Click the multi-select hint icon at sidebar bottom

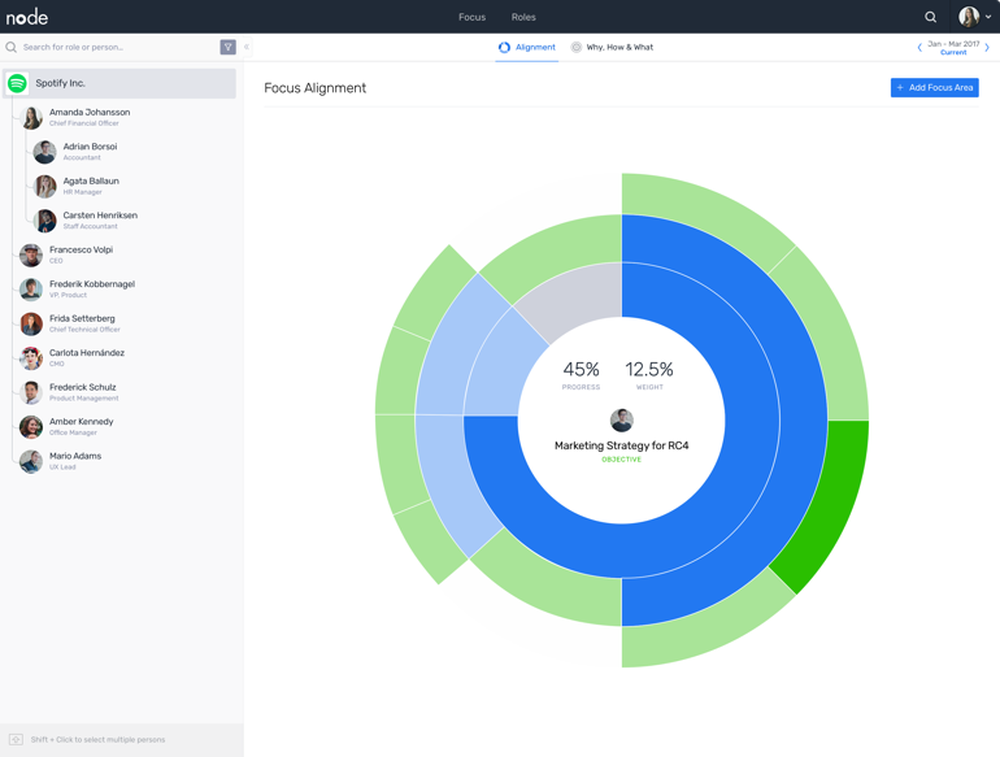click(x=17, y=740)
